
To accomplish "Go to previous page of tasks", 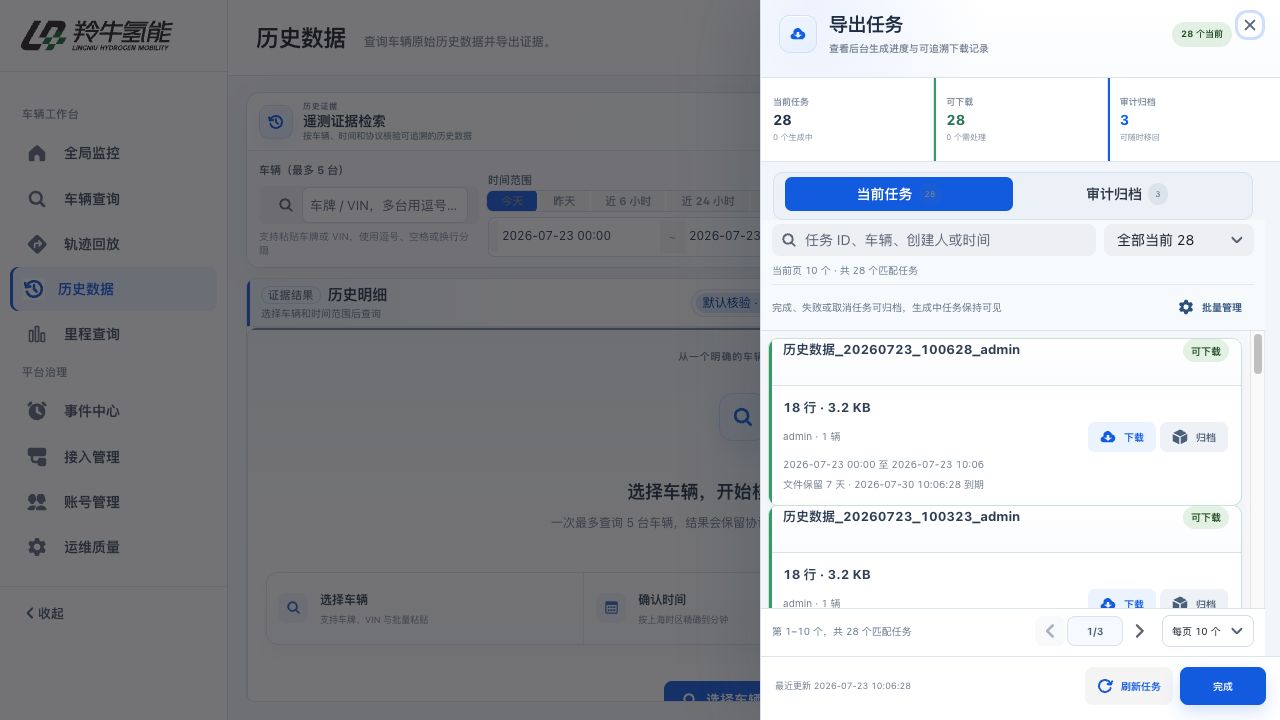I will pyautogui.click(x=1050, y=631).
